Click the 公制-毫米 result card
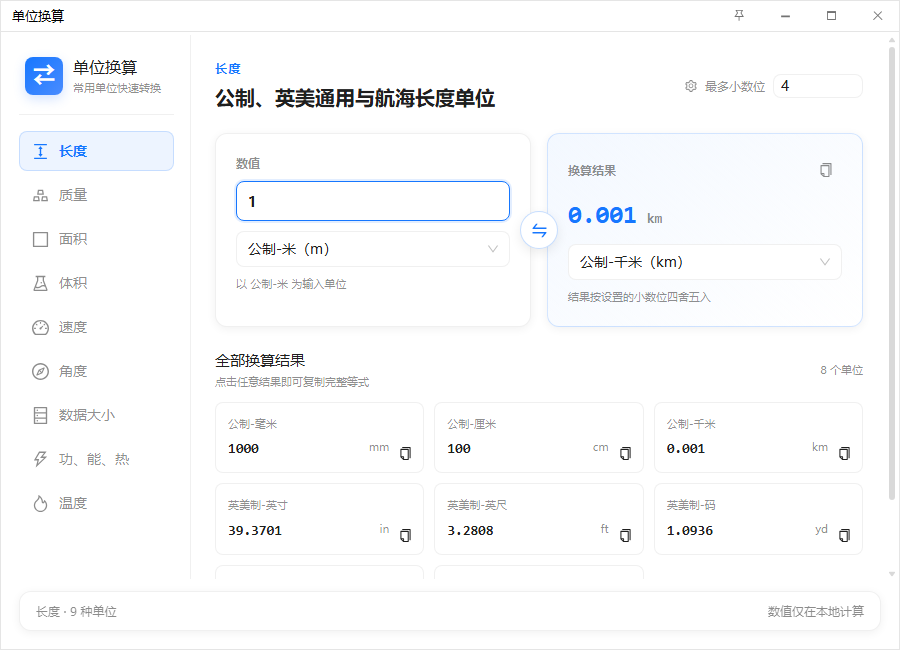The image size is (900, 650). [x=319, y=438]
